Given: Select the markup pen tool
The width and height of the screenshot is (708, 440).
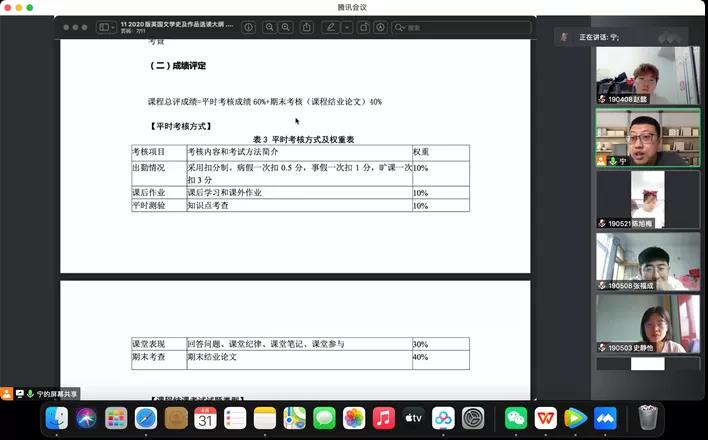Looking at the screenshot, I should 330,27.
